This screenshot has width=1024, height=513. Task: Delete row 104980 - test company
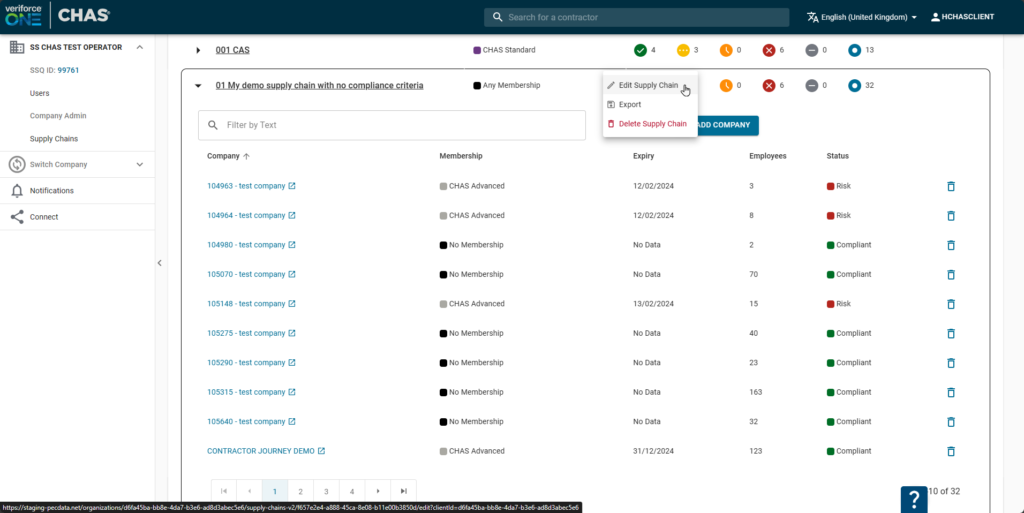(x=951, y=245)
